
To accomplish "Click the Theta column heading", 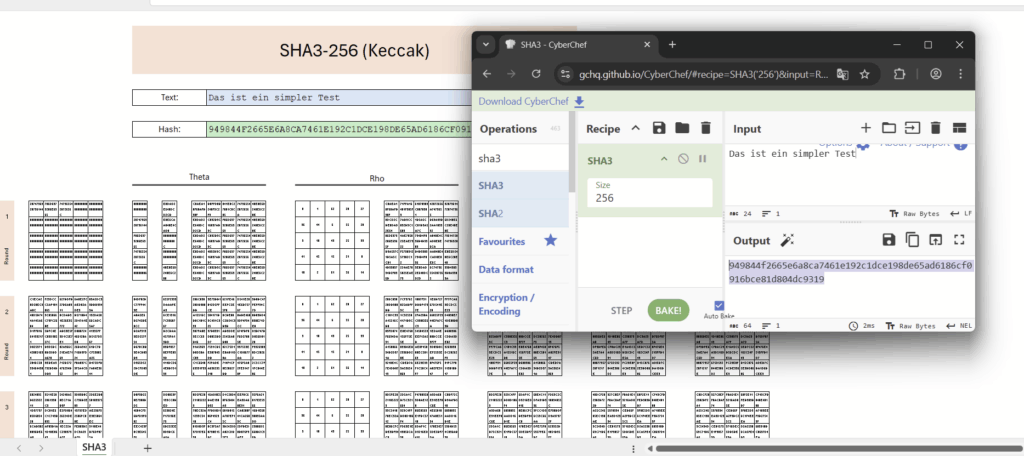I will [x=199, y=177].
